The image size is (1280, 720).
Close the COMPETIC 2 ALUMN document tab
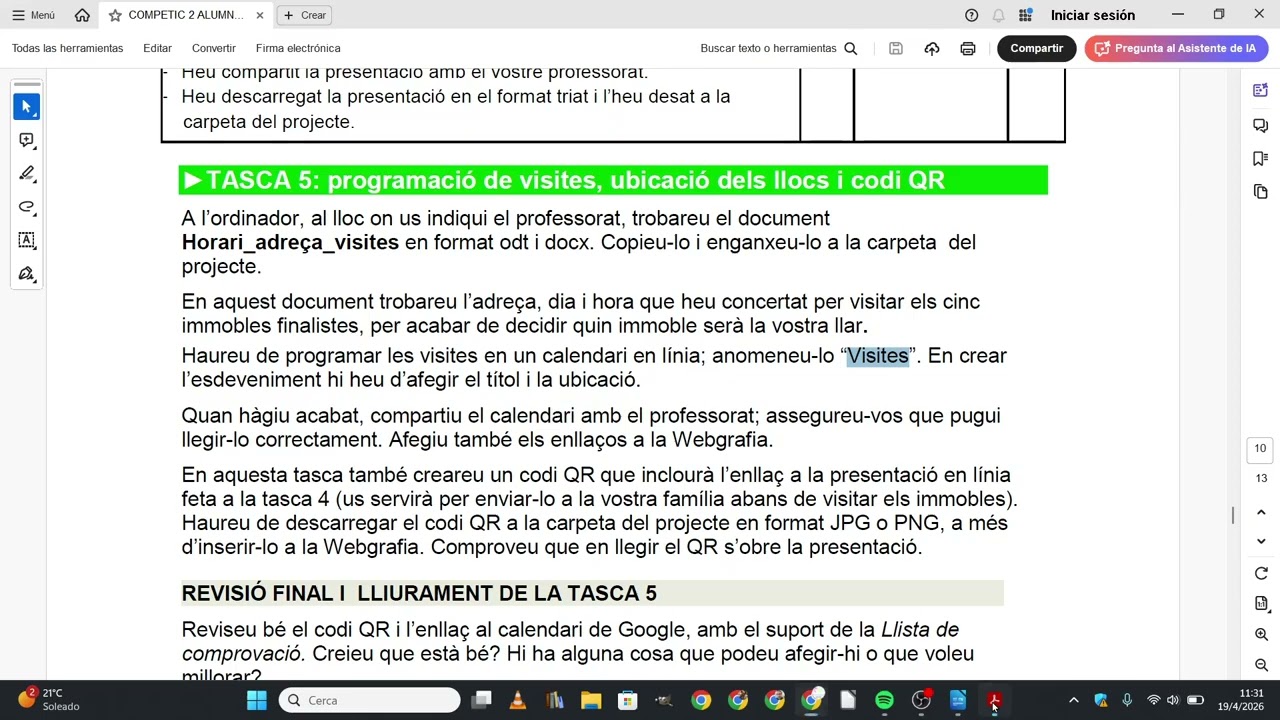pyautogui.click(x=260, y=15)
